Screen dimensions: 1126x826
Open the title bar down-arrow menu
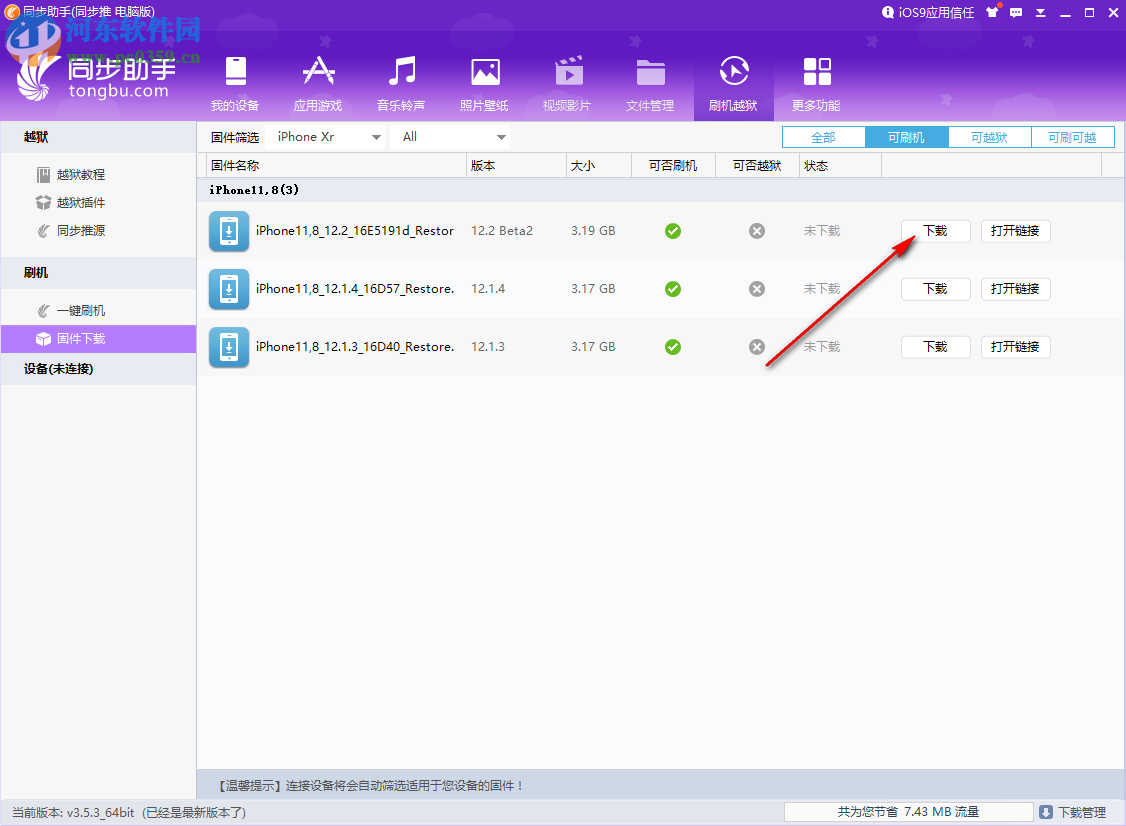[1041, 12]
